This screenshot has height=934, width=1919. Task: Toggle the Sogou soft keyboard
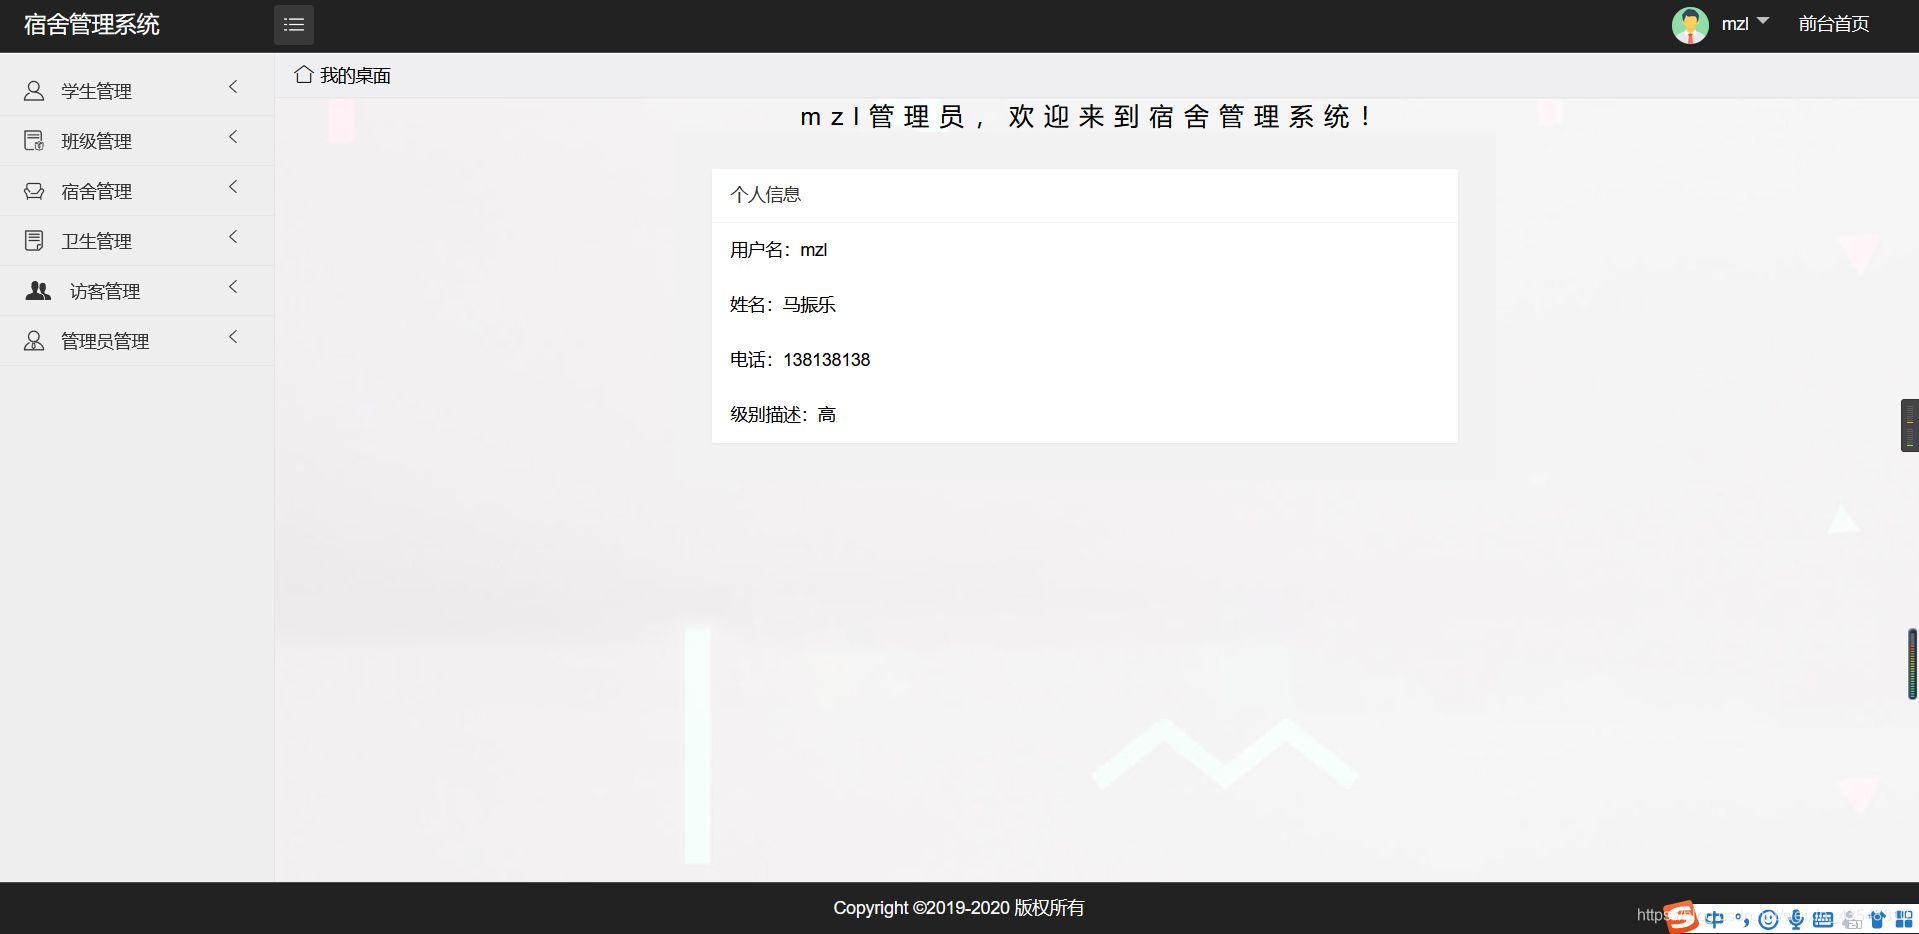click(x=1822, y=918)
